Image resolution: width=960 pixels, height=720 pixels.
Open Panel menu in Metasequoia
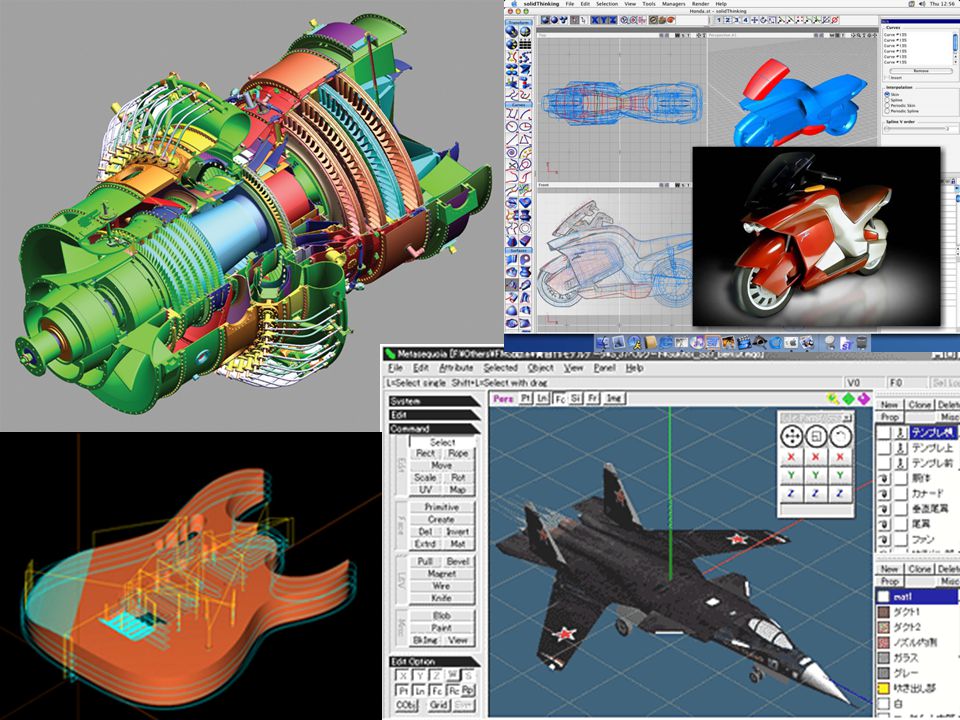[x=604, y=368]
